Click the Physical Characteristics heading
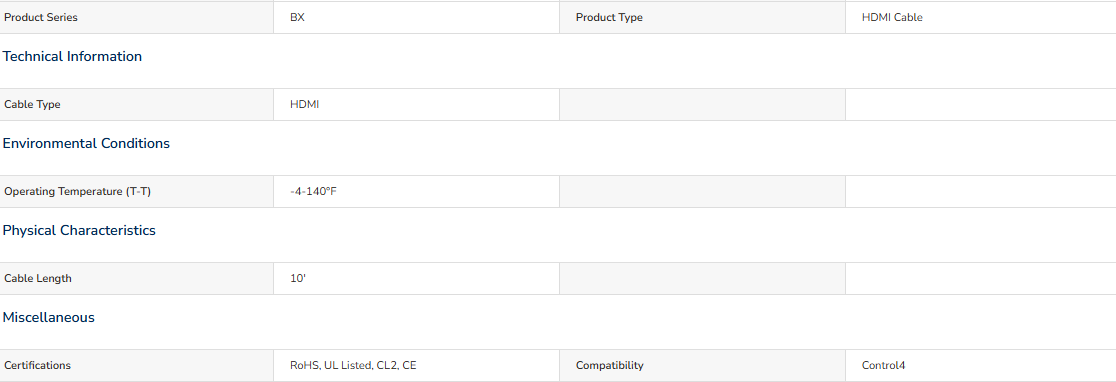The image size is (1116, 382). point(79,230)
